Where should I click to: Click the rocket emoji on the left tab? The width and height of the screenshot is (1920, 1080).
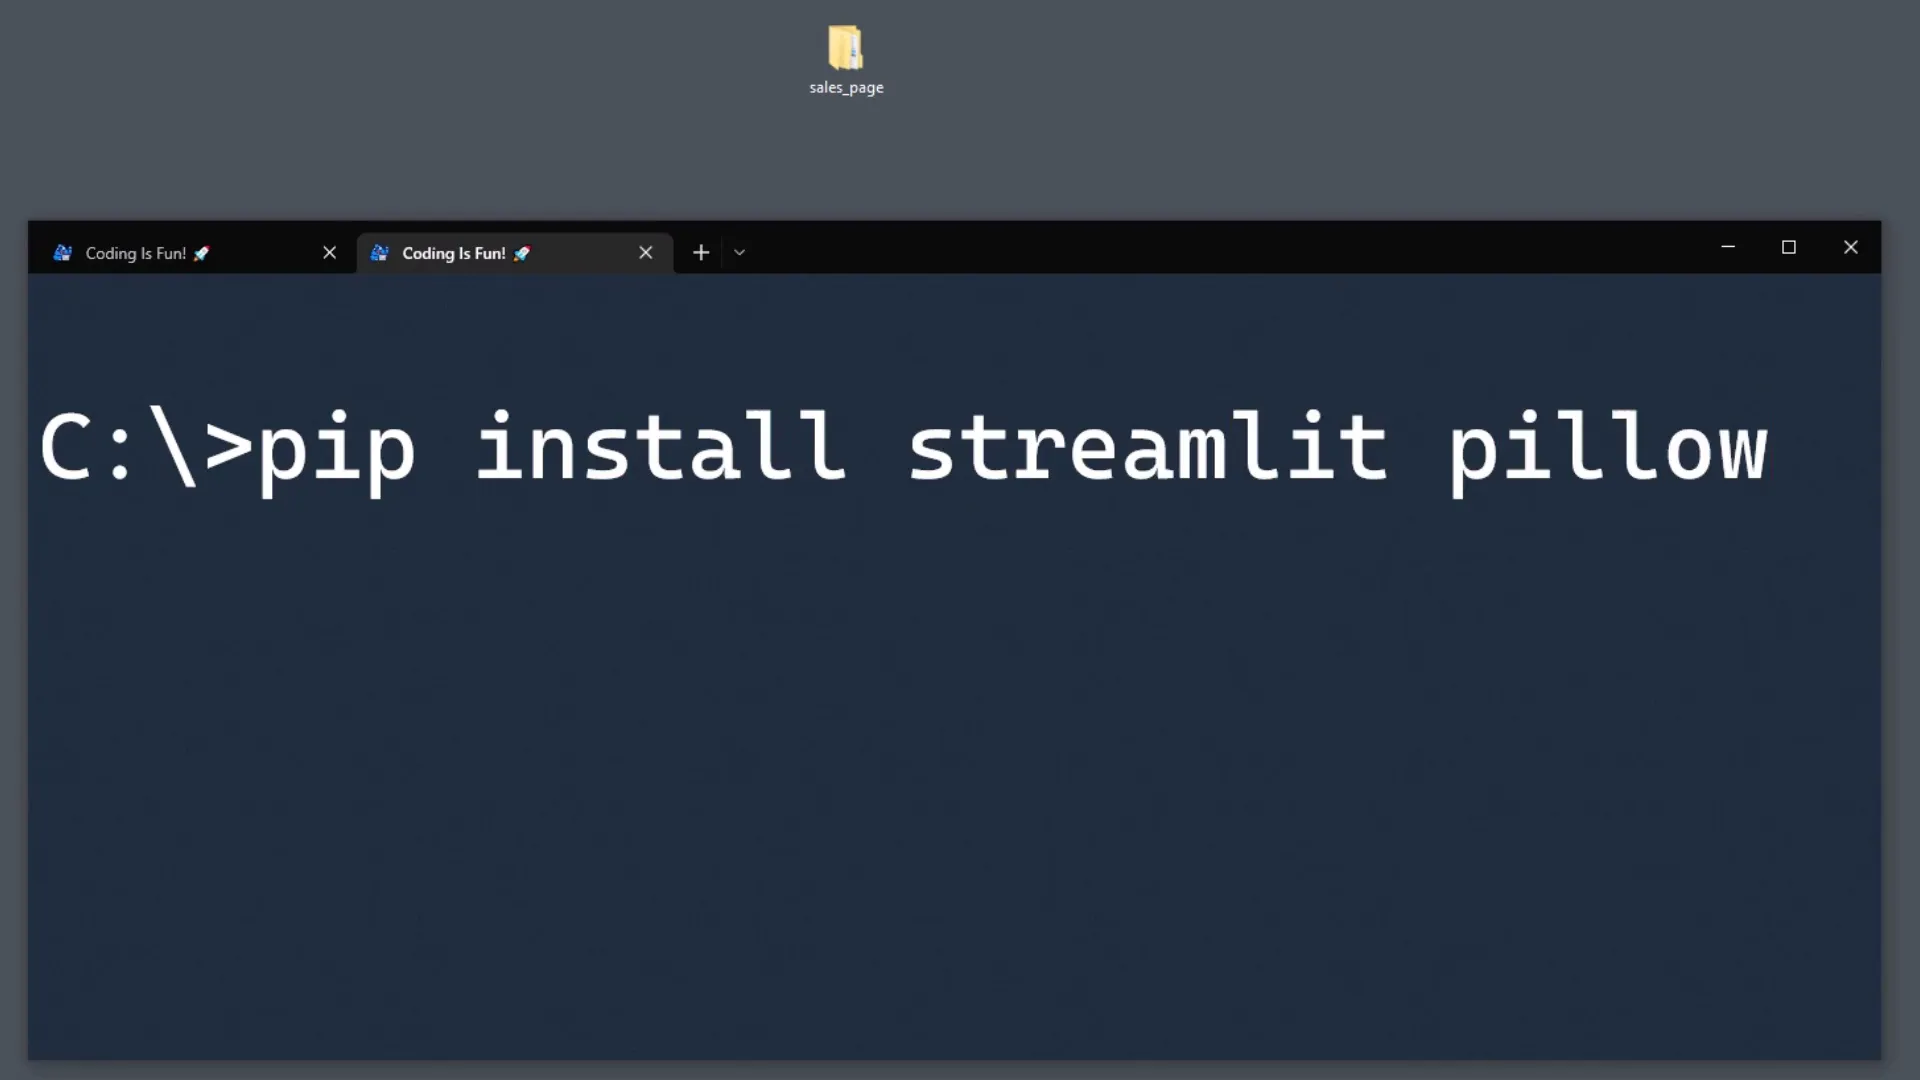click(201, 253)
